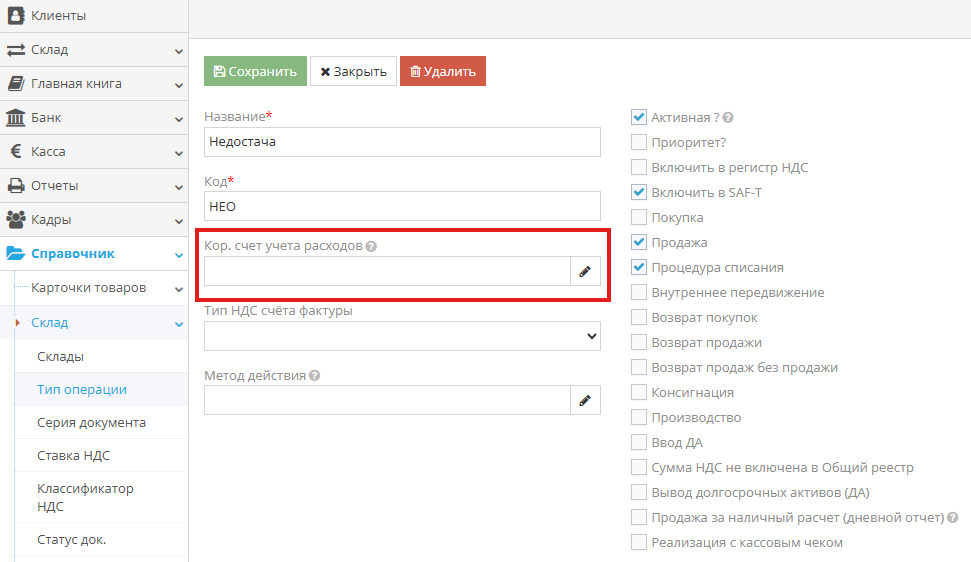This screenshot has width=971, height=562.
Task: Click help icon beside Метод действия label
Action: [315, 376]
